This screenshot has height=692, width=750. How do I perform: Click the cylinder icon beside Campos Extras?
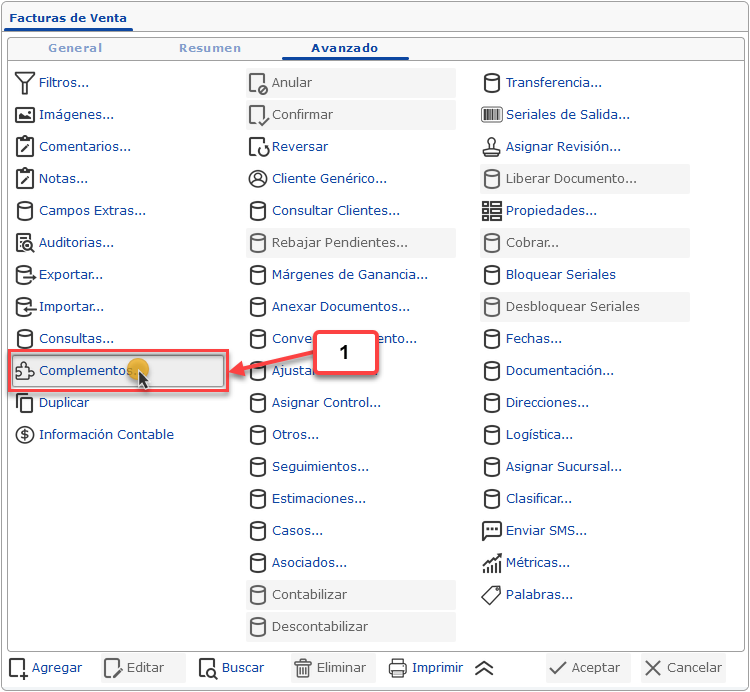click(x=24, y=210)
